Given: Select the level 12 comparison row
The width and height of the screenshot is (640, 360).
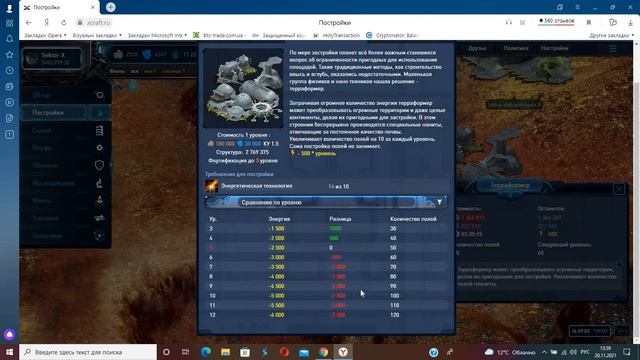Looking at the screenshot, I should coord(326,315).
